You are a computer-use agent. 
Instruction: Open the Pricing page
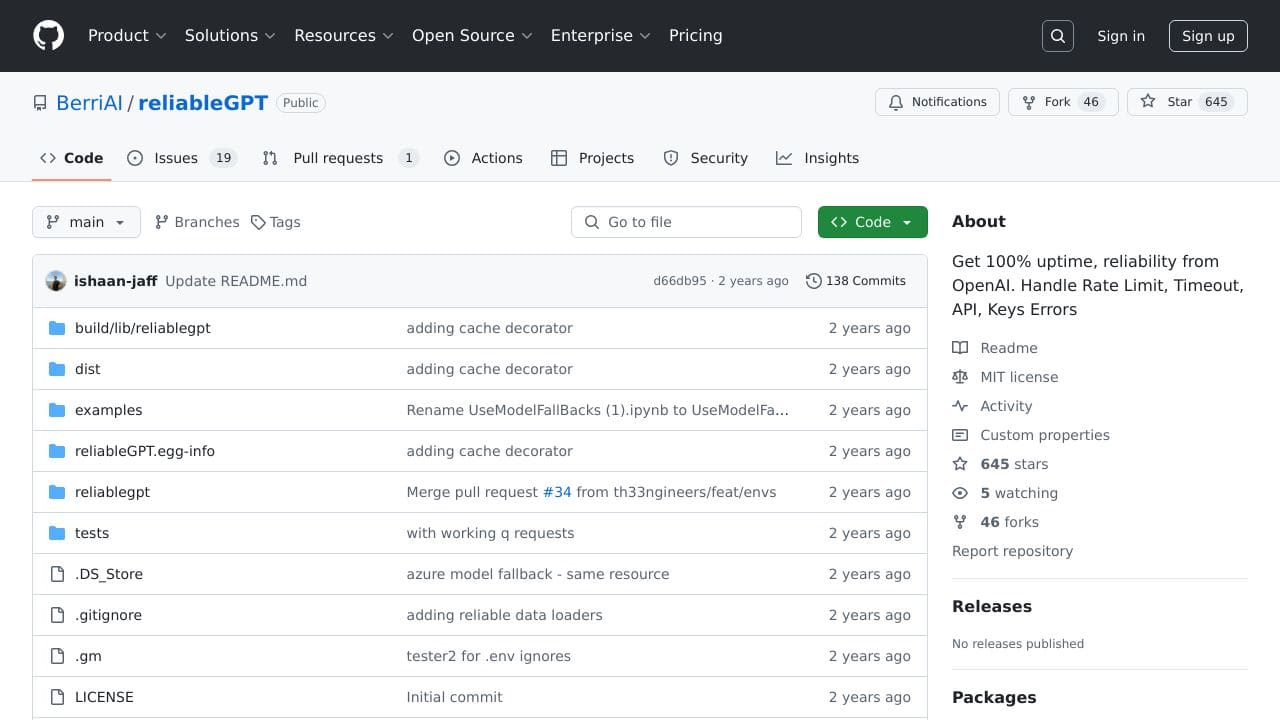(x=695, y=35)
